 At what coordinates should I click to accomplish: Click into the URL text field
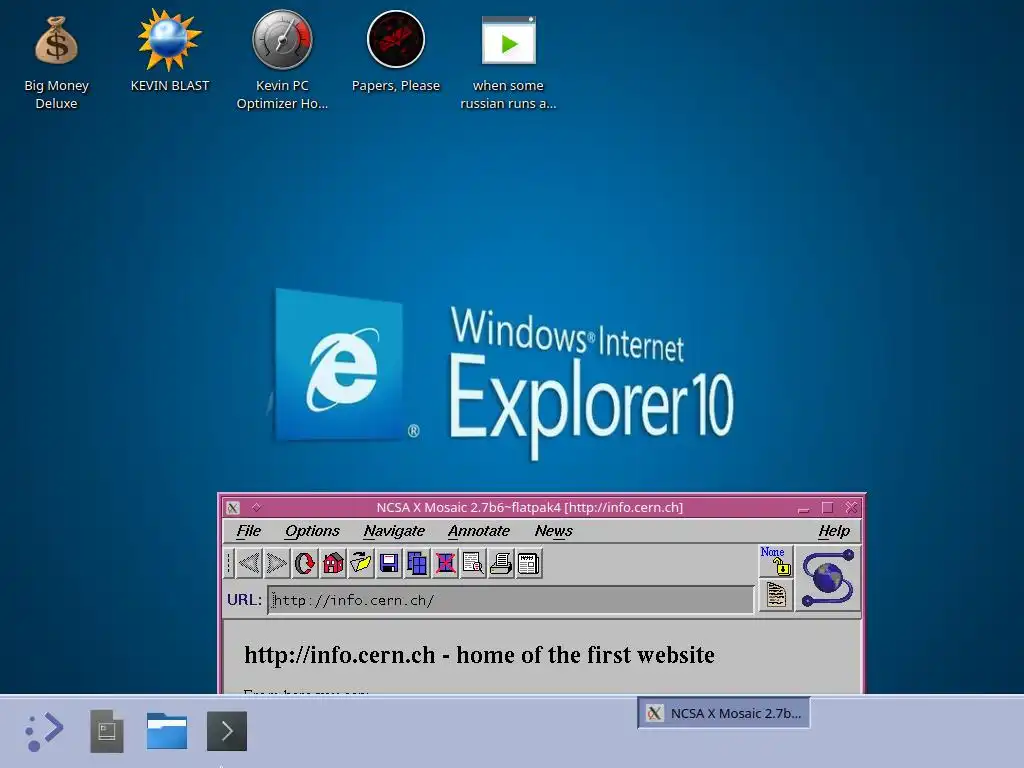tap(511, 600)
